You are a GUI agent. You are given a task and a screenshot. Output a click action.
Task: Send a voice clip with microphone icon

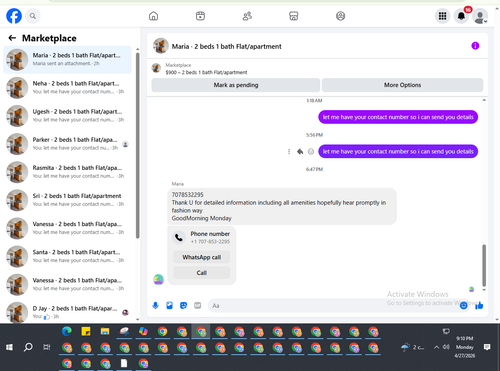156,305
